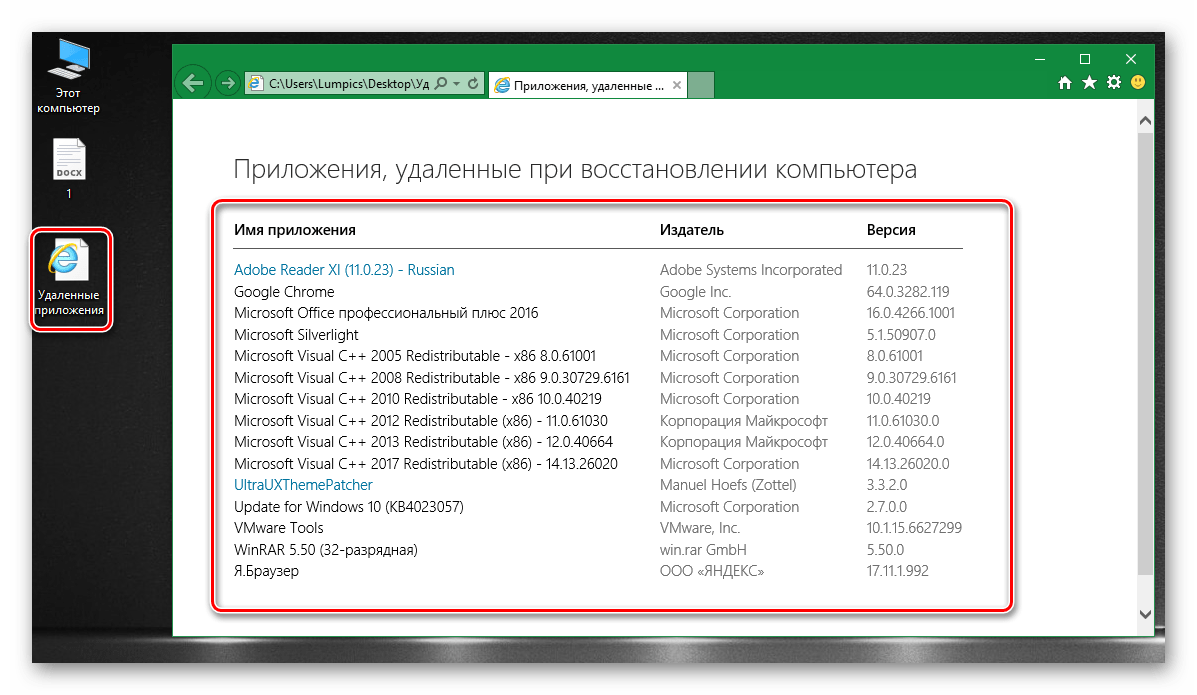This screenshot has width=1197, height=695.
Task: Go to the home page via house icon
Action: pyautogui.click(x=1065, y=82)
